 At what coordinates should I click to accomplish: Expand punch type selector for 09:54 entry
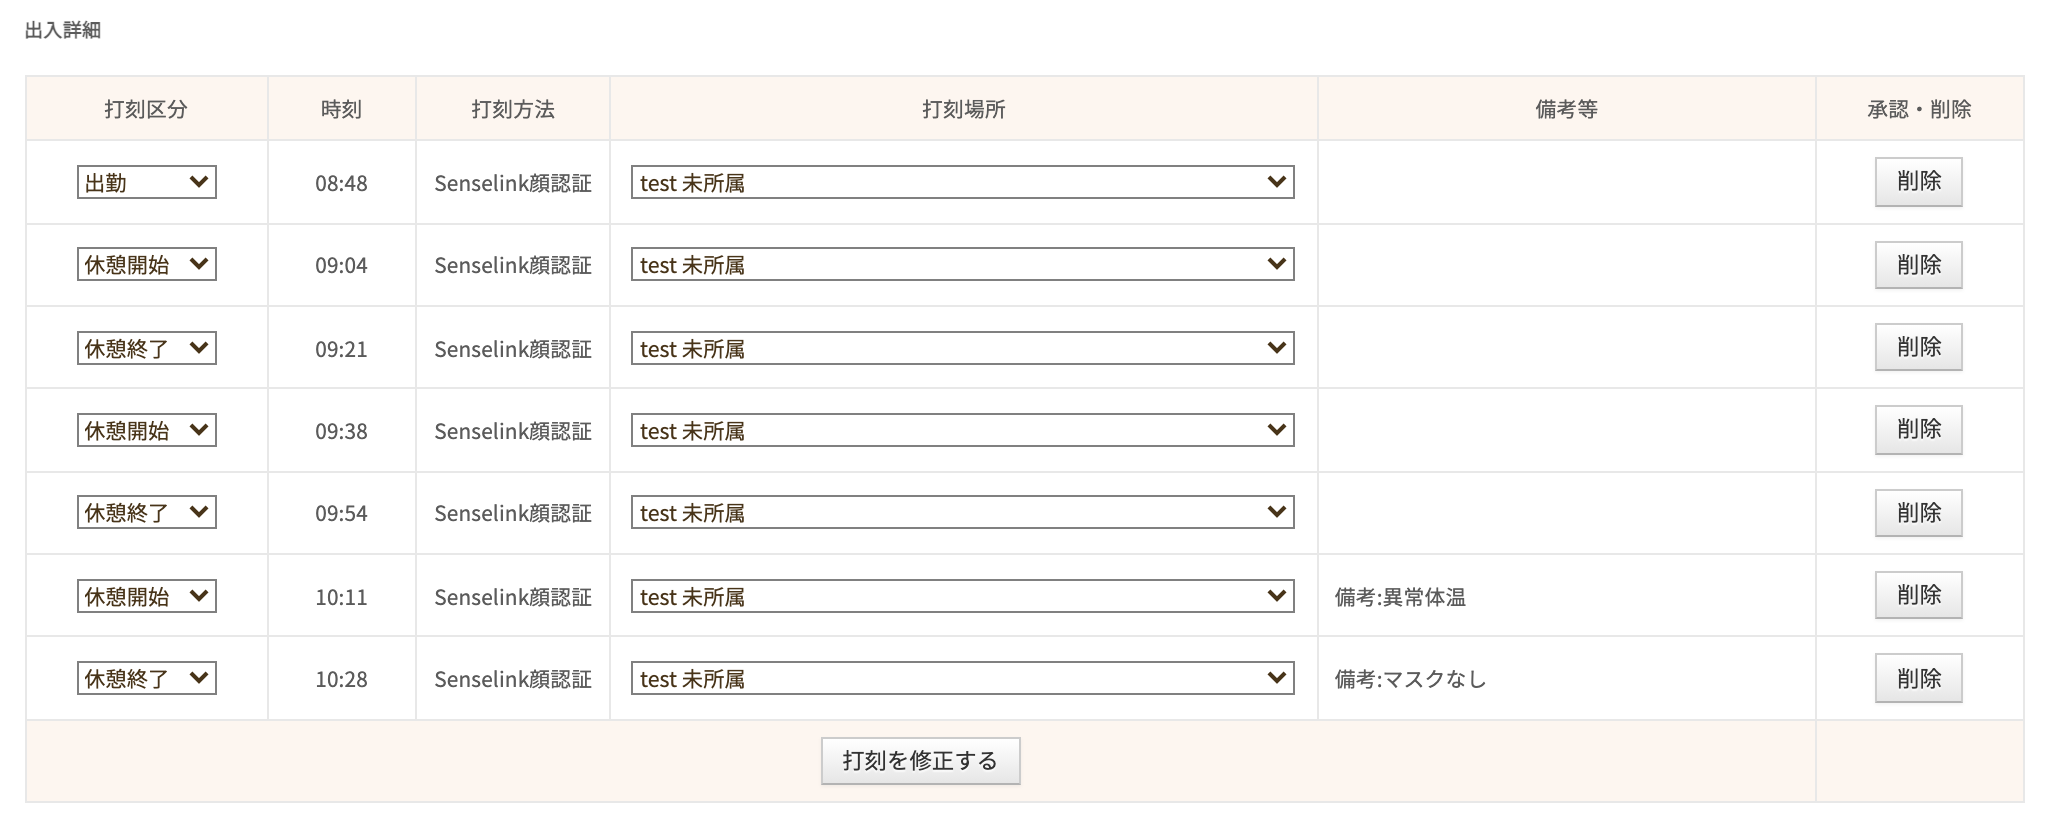[x=146, y=512]
